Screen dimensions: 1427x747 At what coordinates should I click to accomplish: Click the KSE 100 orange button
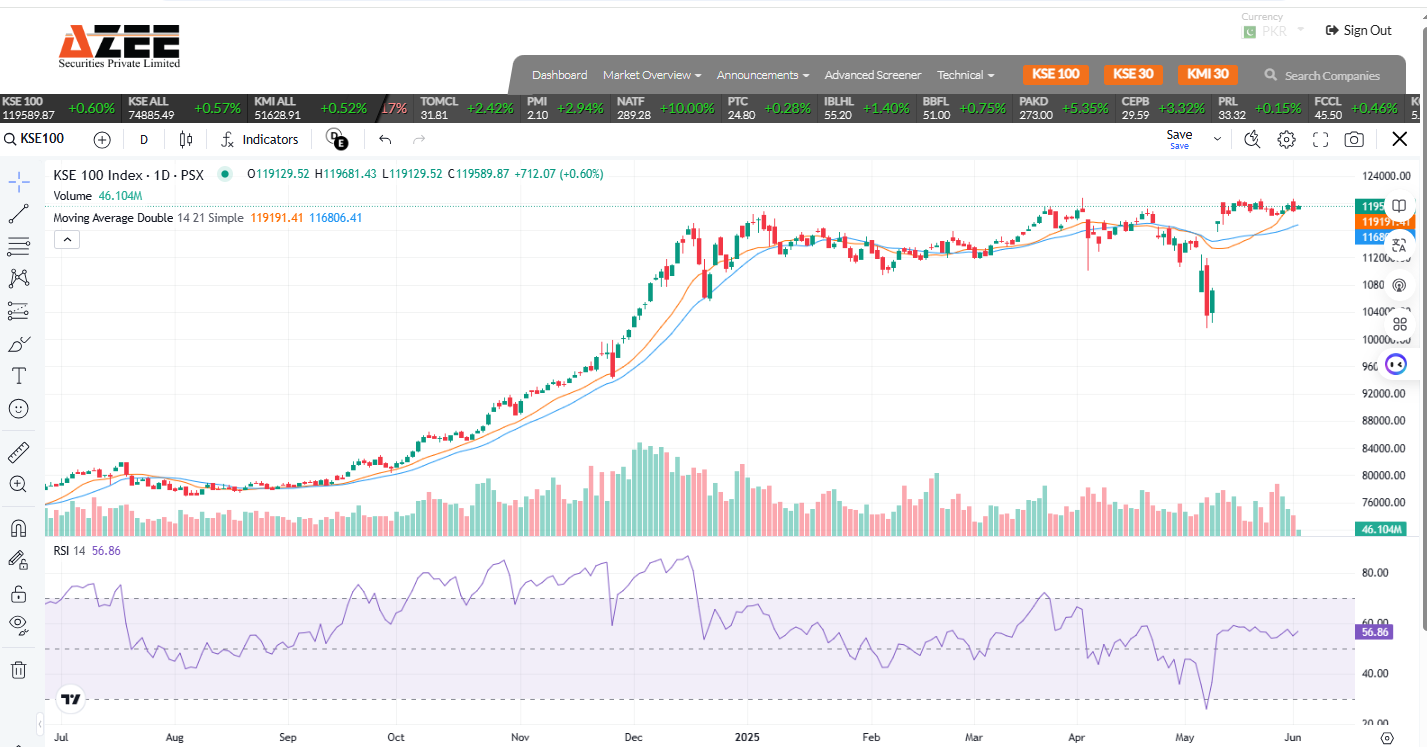(1055, 74)
